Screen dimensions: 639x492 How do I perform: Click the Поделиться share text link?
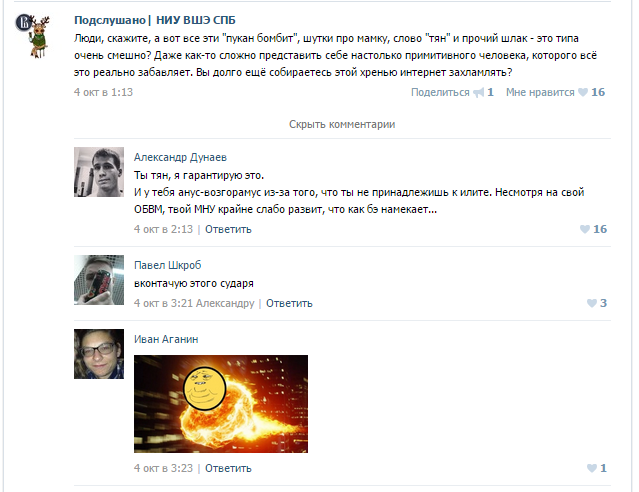pyautogui.click(x=440, y=93)
